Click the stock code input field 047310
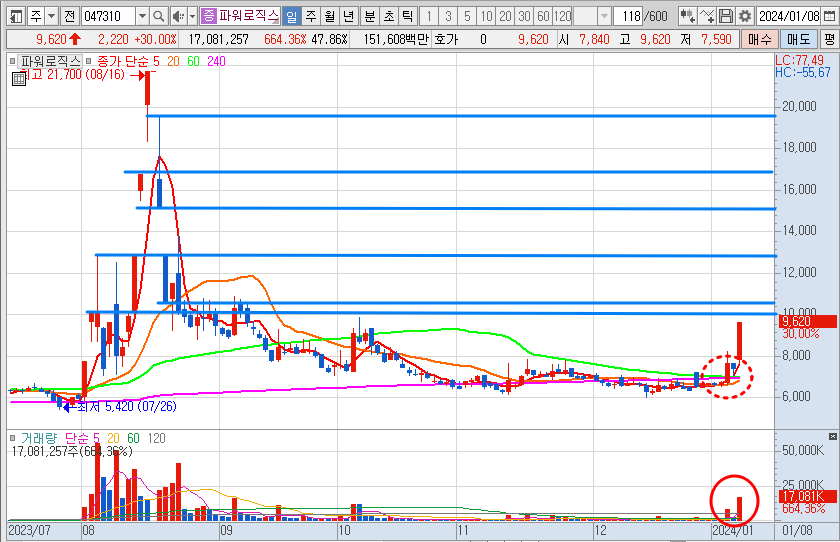This screenshot has height=542, width=840. [x=109, y=17]
